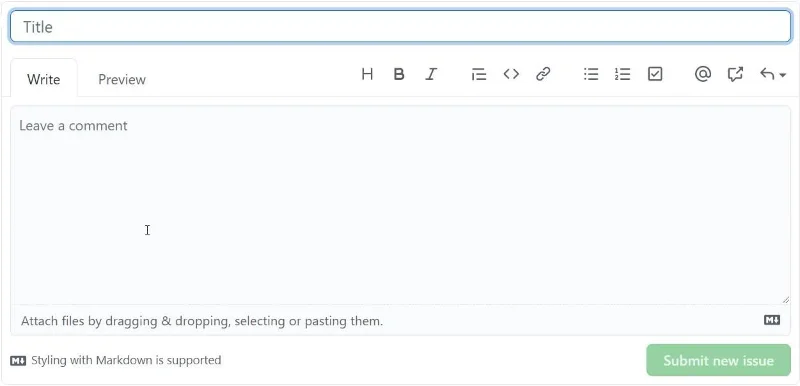Click Submit new issue button
Viewport: 800px width, 386px height.
click(718, 361)
